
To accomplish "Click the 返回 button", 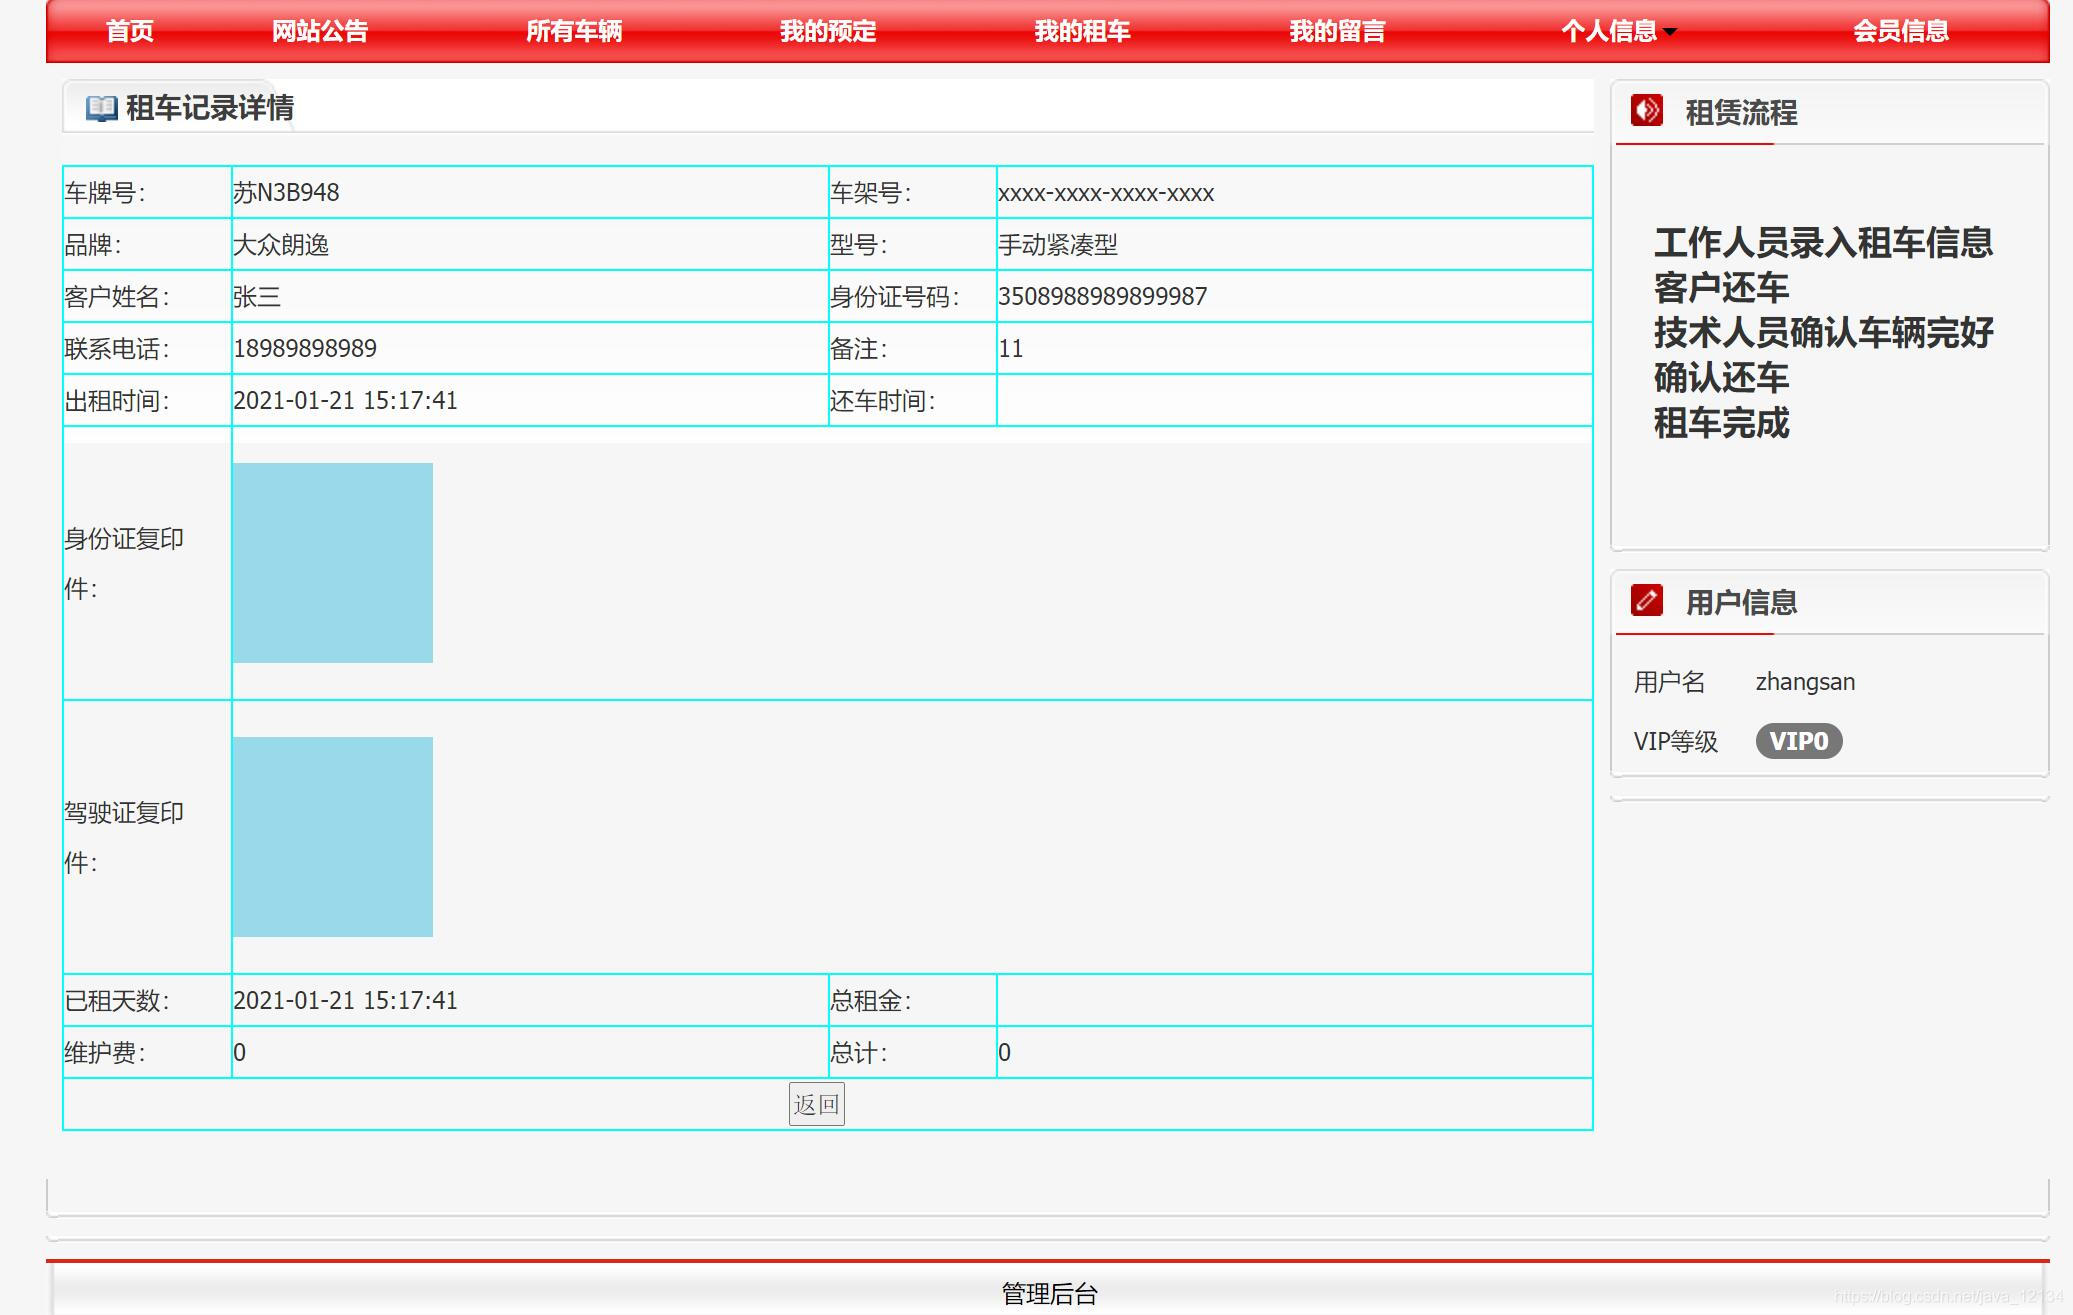I will pos(817,1104).
